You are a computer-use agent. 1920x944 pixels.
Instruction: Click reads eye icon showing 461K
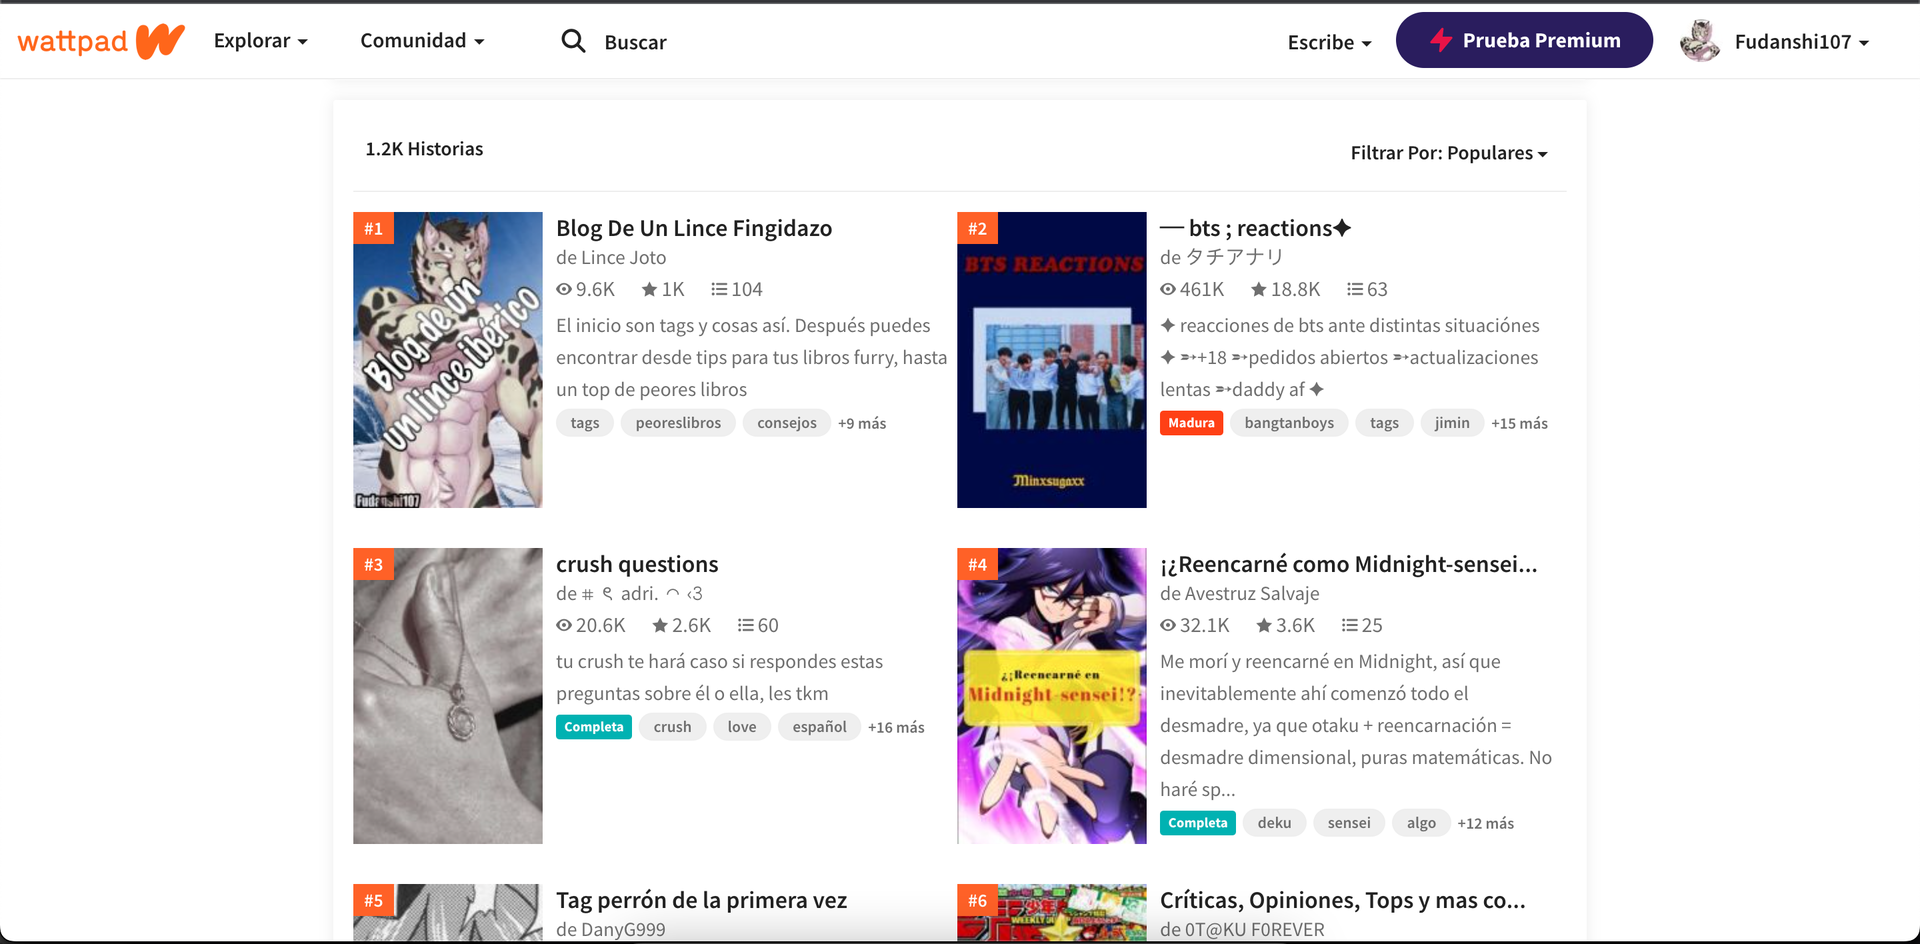1168,289
